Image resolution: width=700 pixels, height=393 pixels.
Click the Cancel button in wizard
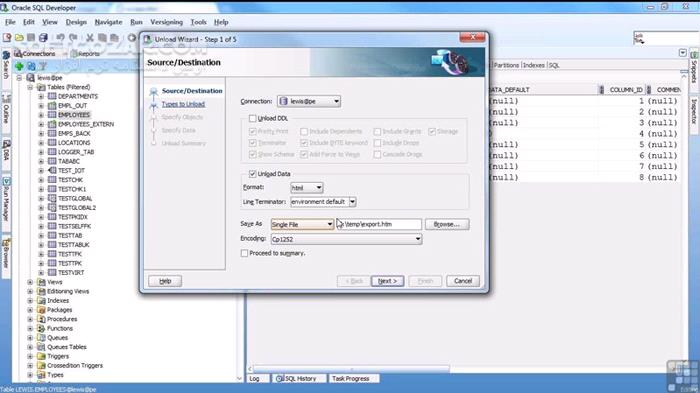pos(462,281)
